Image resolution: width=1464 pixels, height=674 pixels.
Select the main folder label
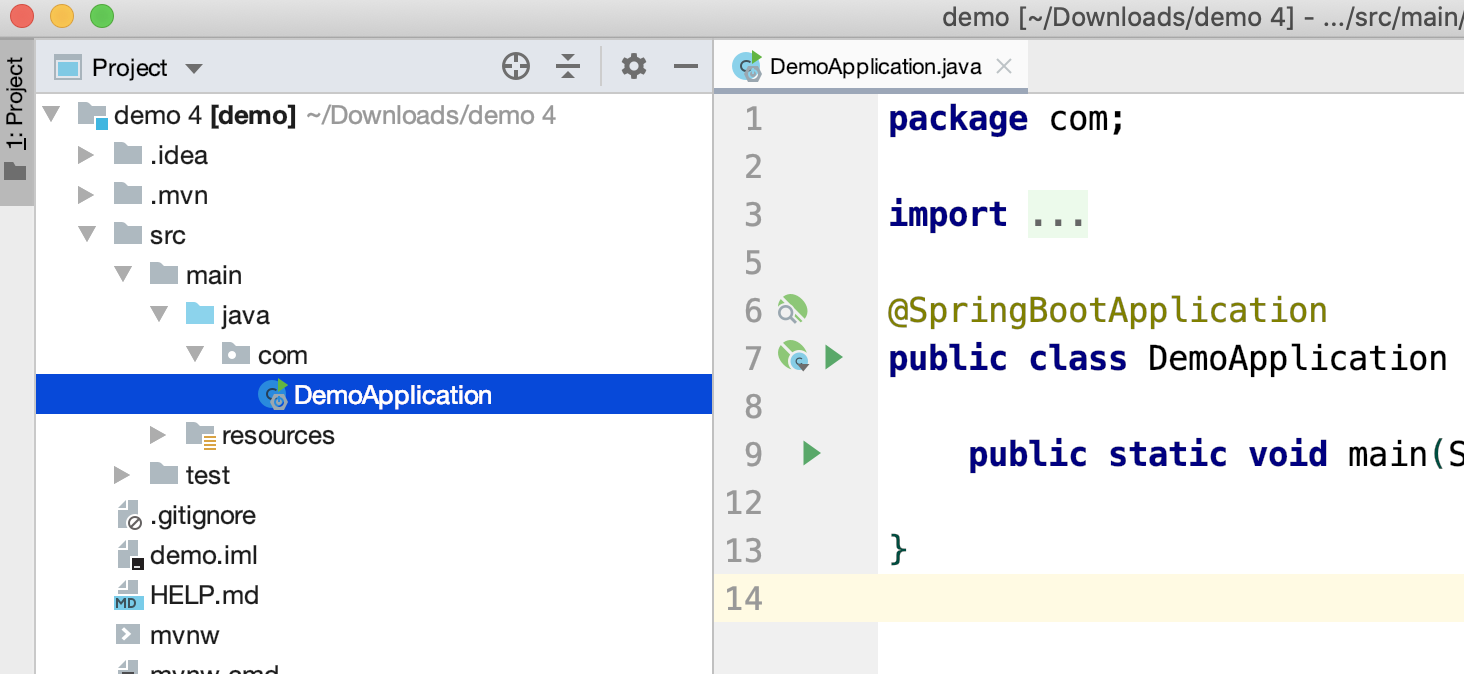pyautogui.click(x=214, y=275)
